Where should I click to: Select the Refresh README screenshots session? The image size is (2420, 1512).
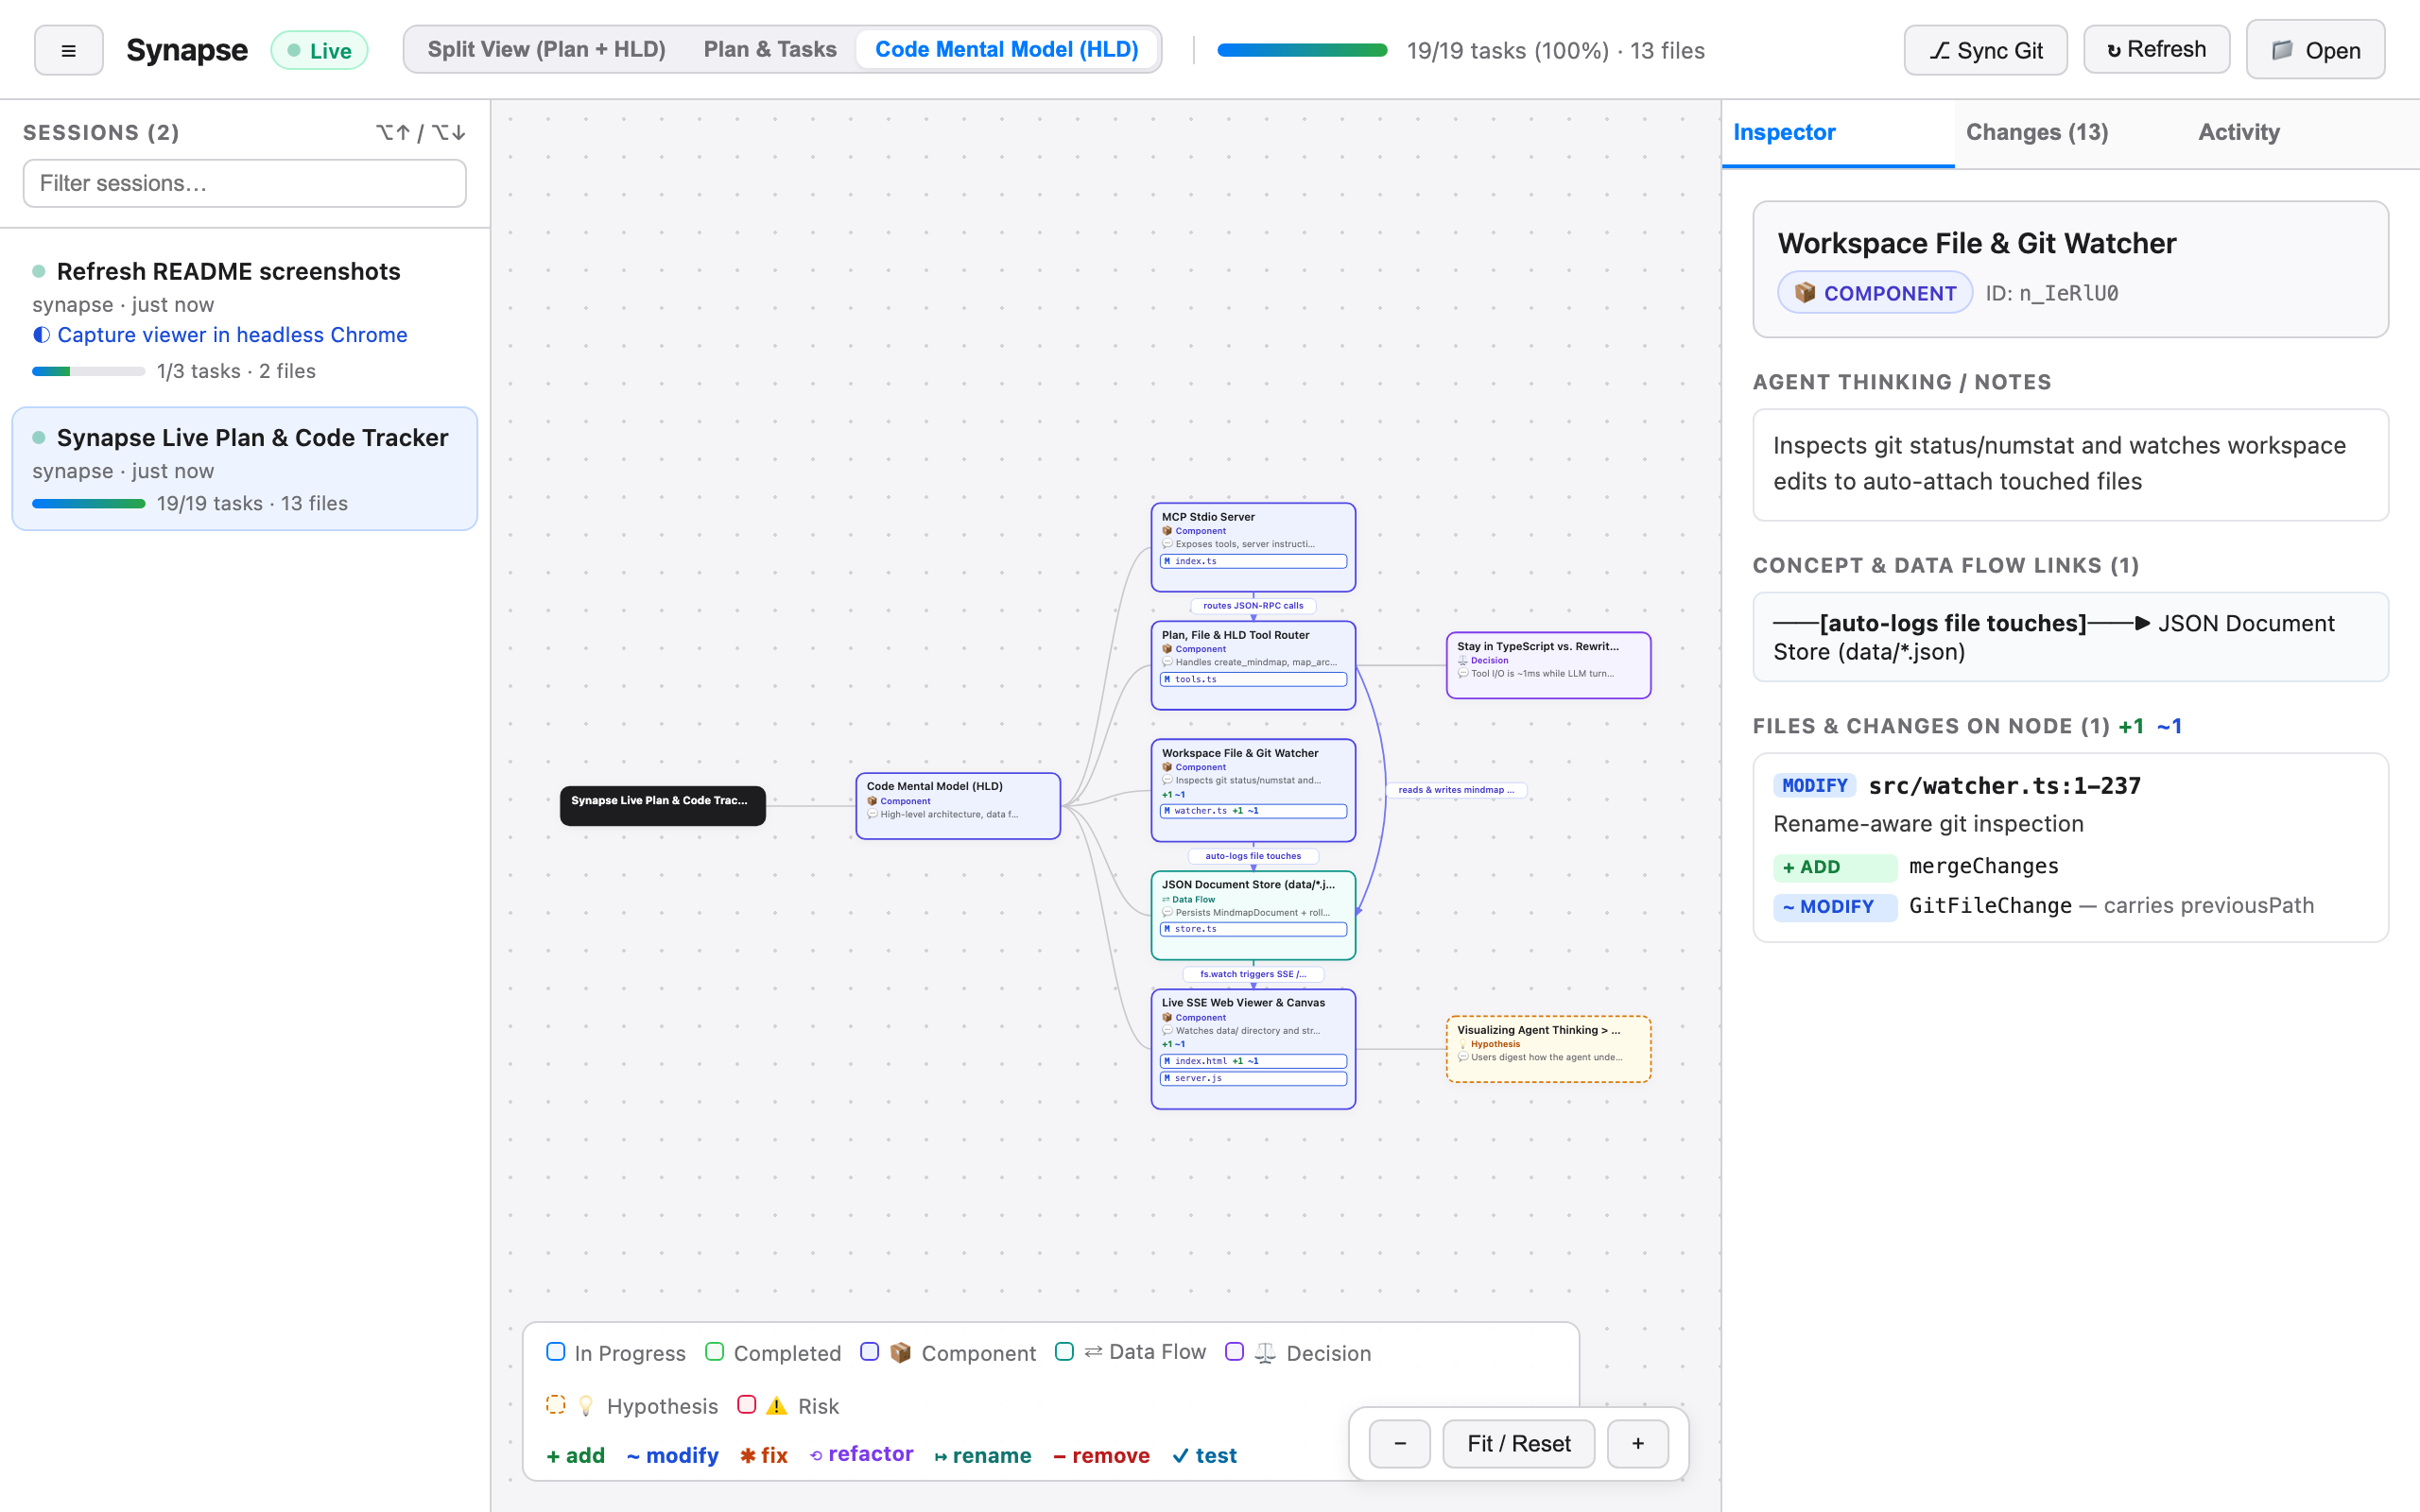[x=244, y=318]
